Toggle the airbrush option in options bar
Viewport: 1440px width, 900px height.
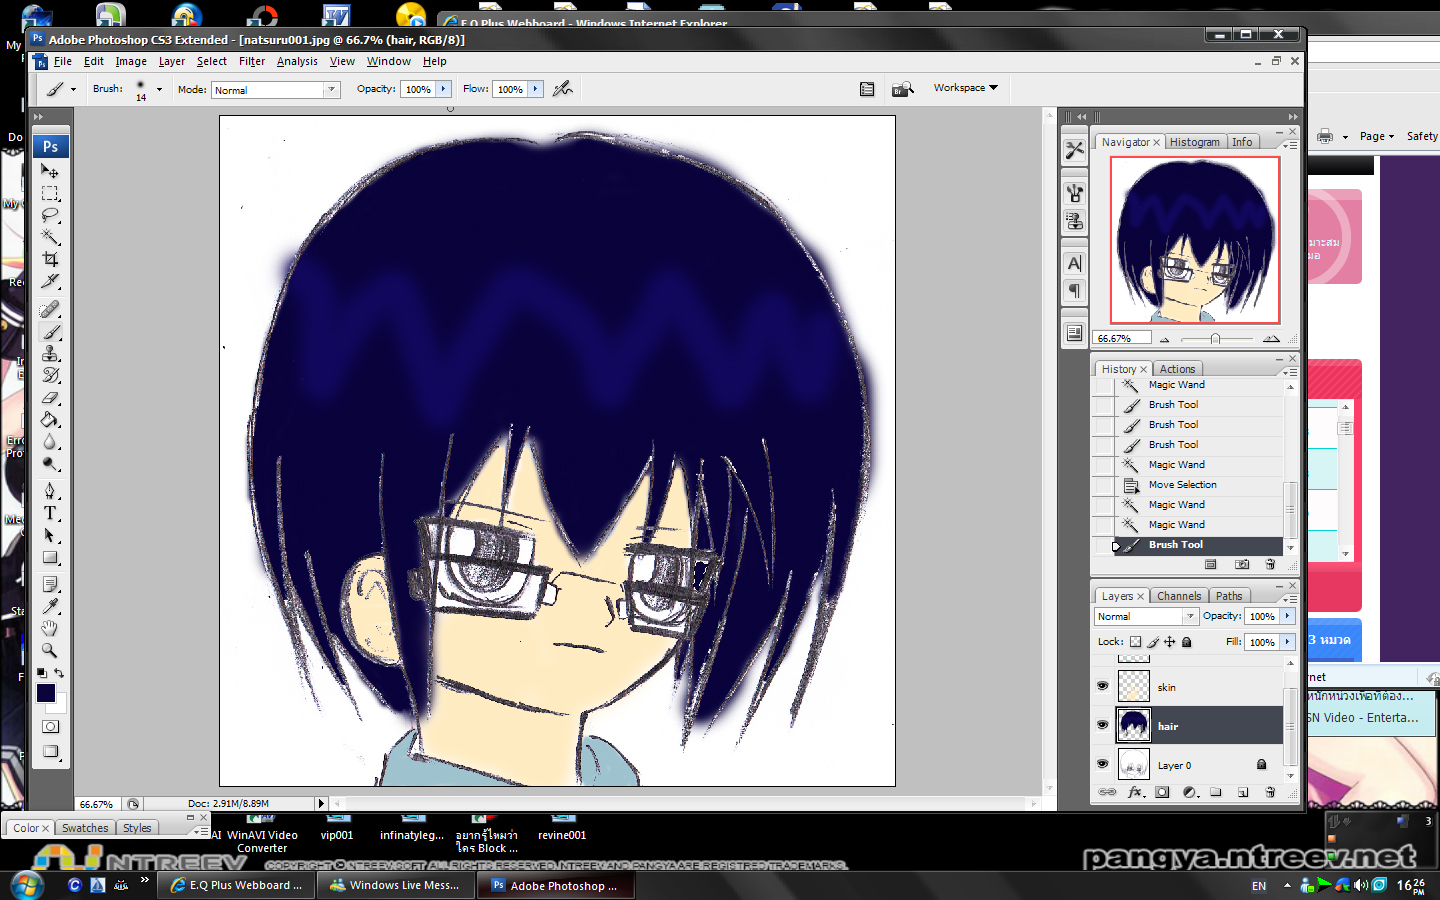[x=563, y=88]
